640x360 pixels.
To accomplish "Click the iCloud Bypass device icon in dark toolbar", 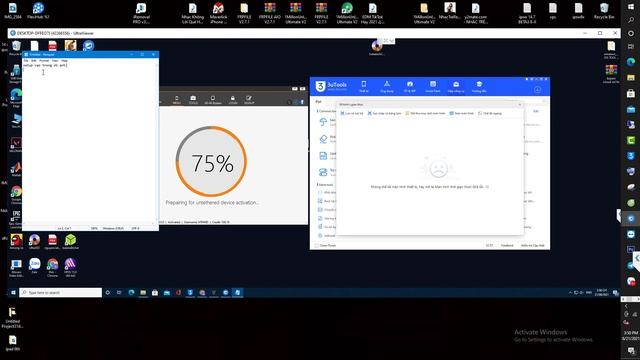I will pos(213,100).
